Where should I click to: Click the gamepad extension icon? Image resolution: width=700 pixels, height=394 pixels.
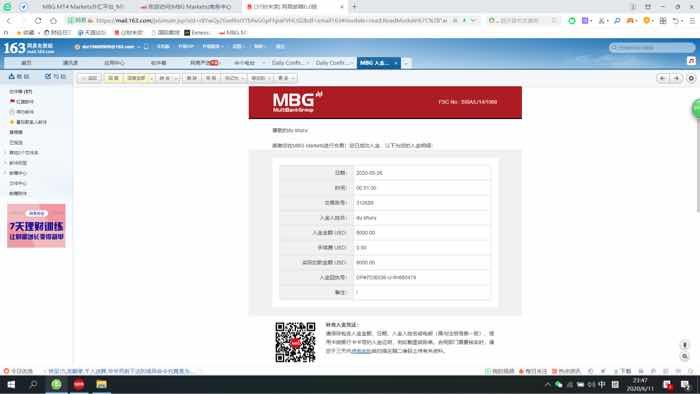pos(630,21)
